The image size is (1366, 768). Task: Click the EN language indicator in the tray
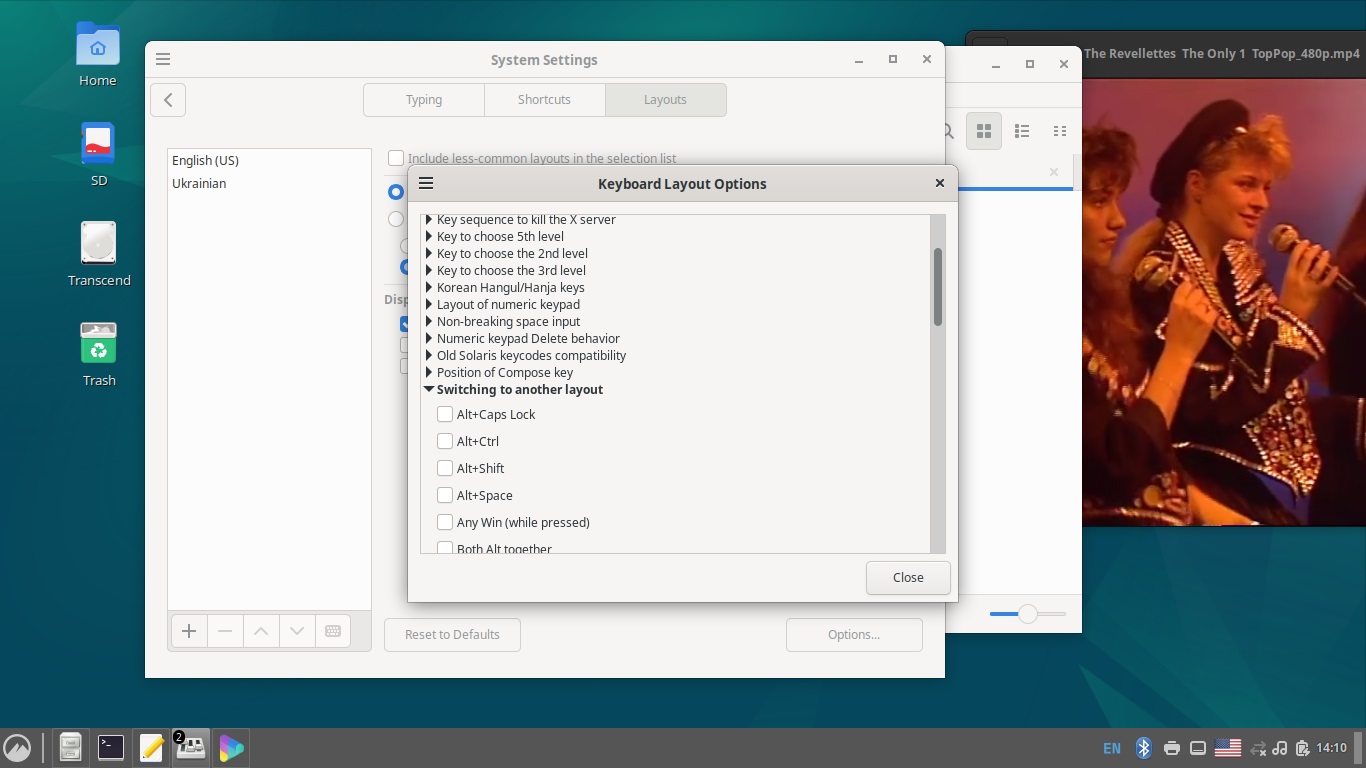click(x=1111, y=748)
